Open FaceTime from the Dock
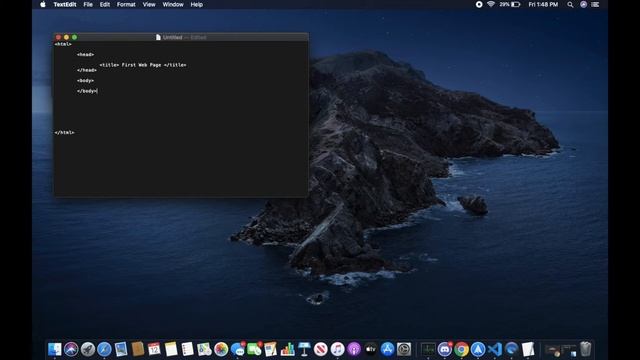 (x=254, y=349)
